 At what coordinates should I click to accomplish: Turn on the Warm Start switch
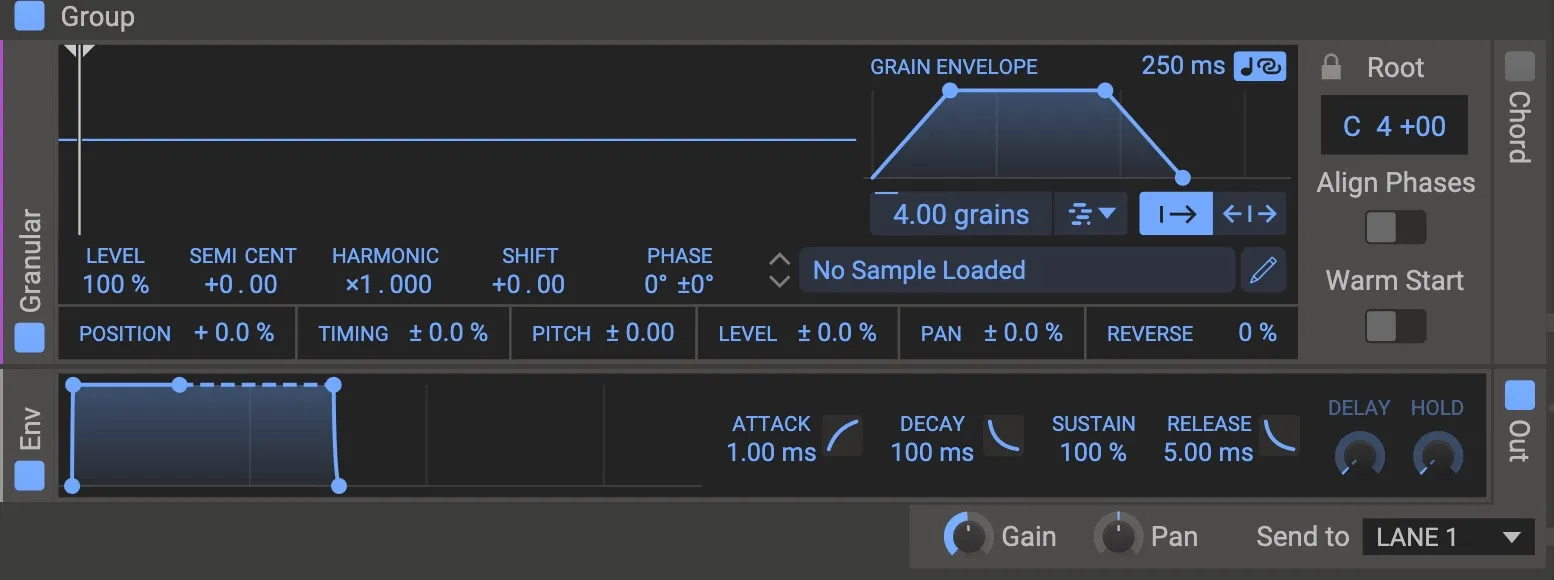[x=1395, y=326]
